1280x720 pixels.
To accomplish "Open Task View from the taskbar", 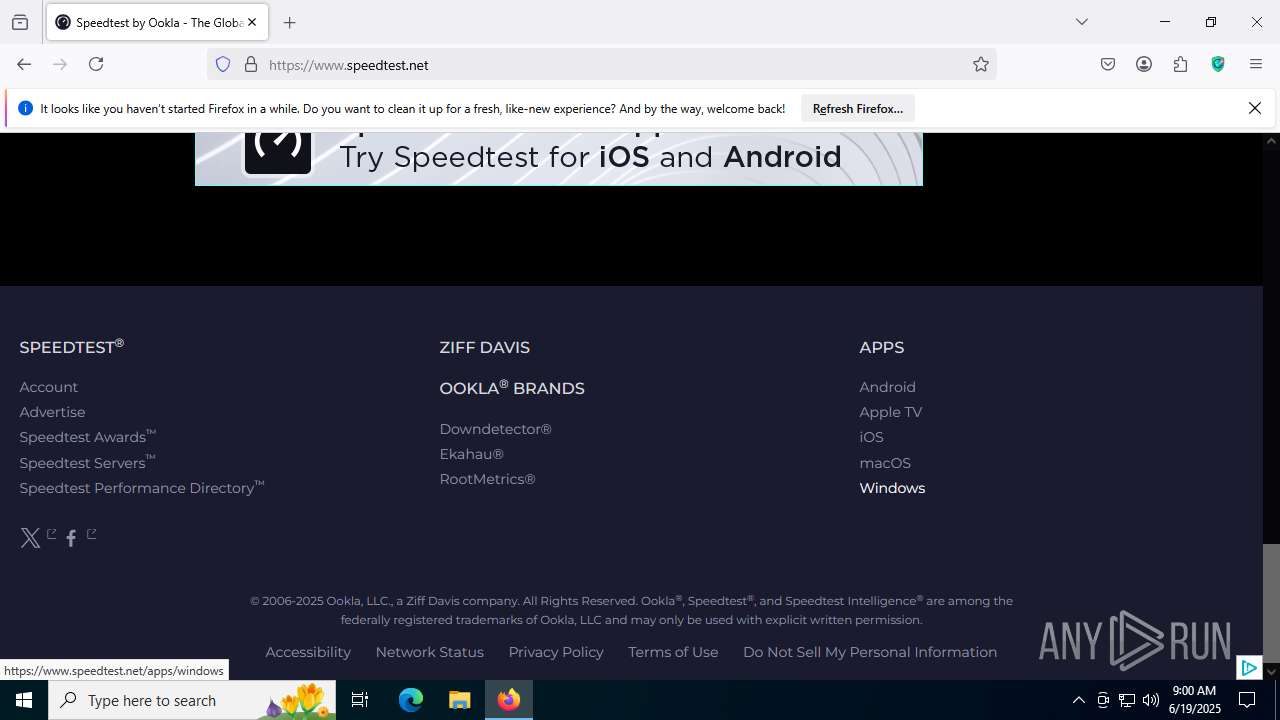I will pos(360,700).
